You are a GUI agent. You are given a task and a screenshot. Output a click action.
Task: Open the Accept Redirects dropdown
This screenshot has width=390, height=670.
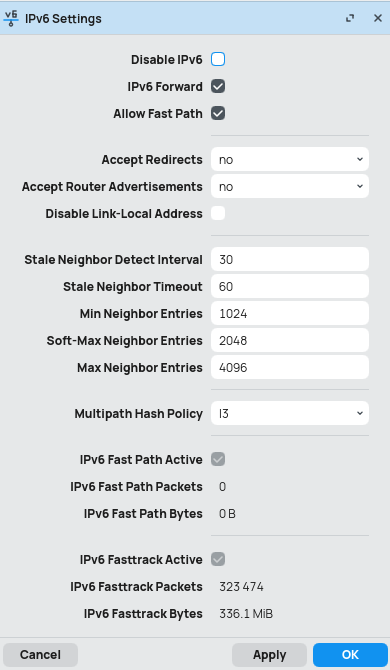tap(290, 159)
